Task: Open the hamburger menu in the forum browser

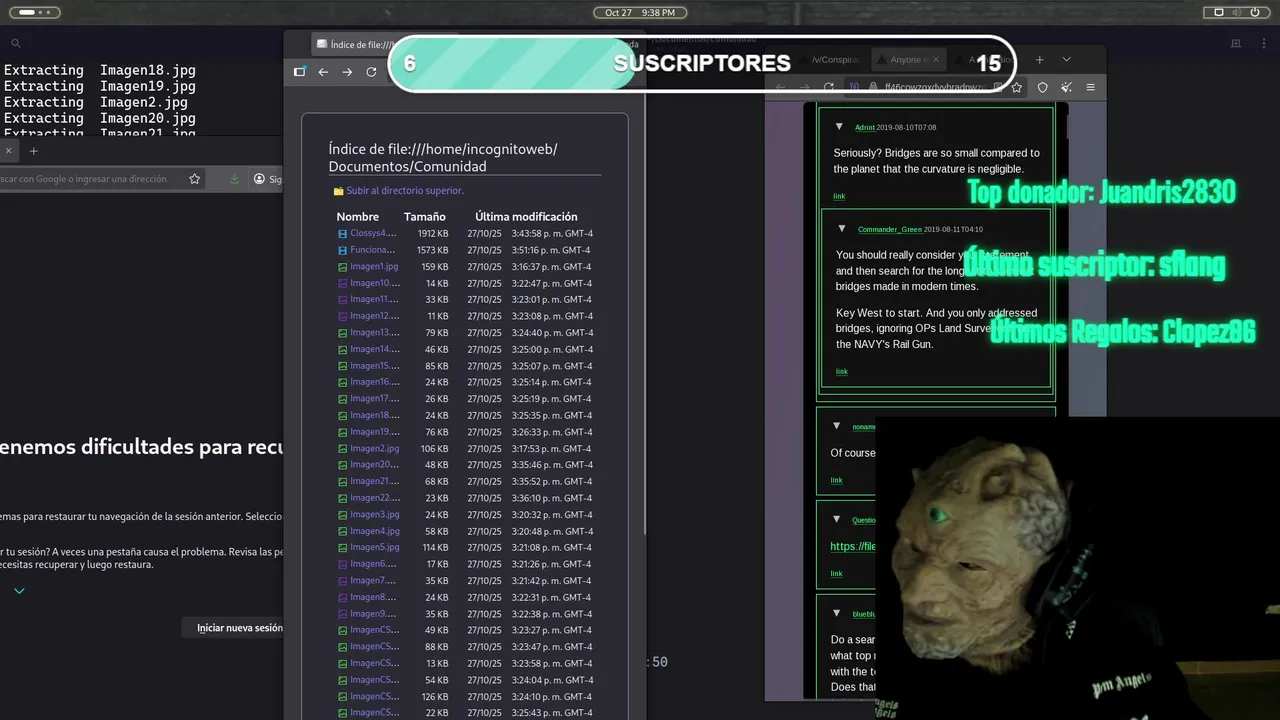Action: pos(1090,87)
